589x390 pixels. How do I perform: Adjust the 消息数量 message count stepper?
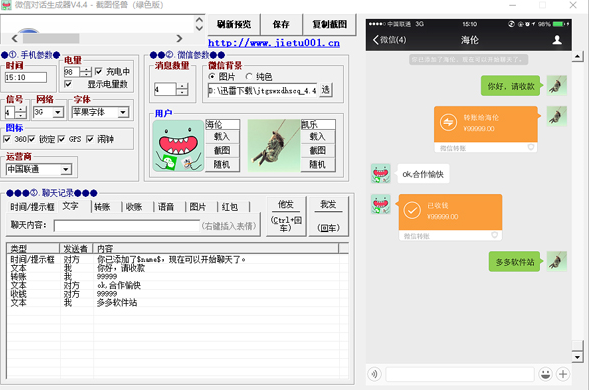pyautogui.click(x=182, y=89)
